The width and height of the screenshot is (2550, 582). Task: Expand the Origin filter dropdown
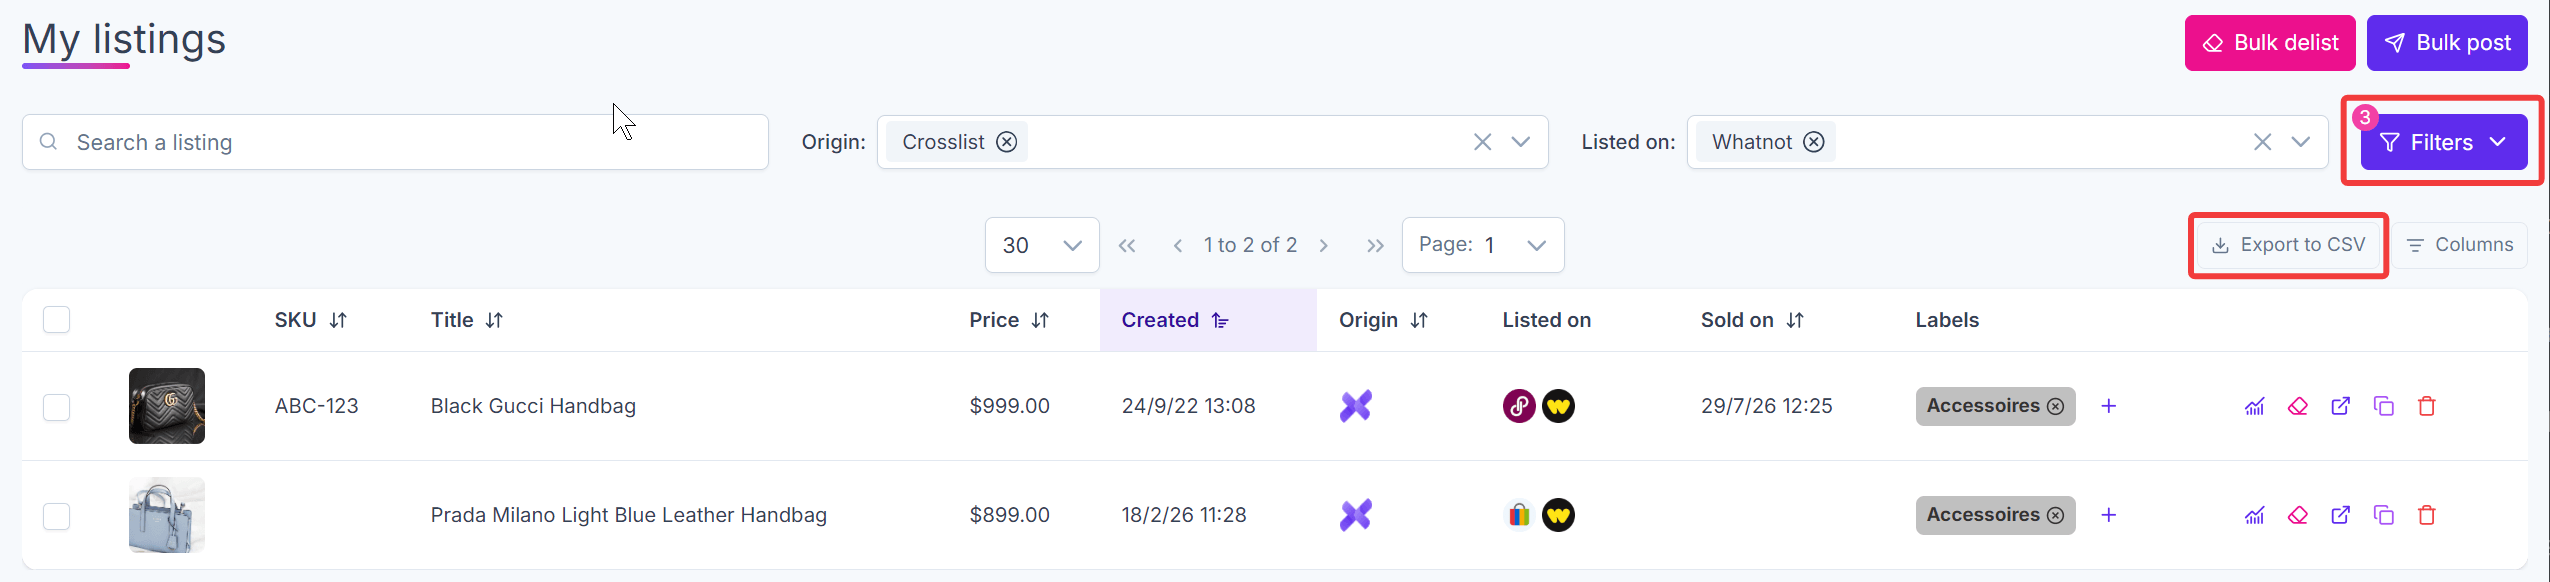[1521, 142]
